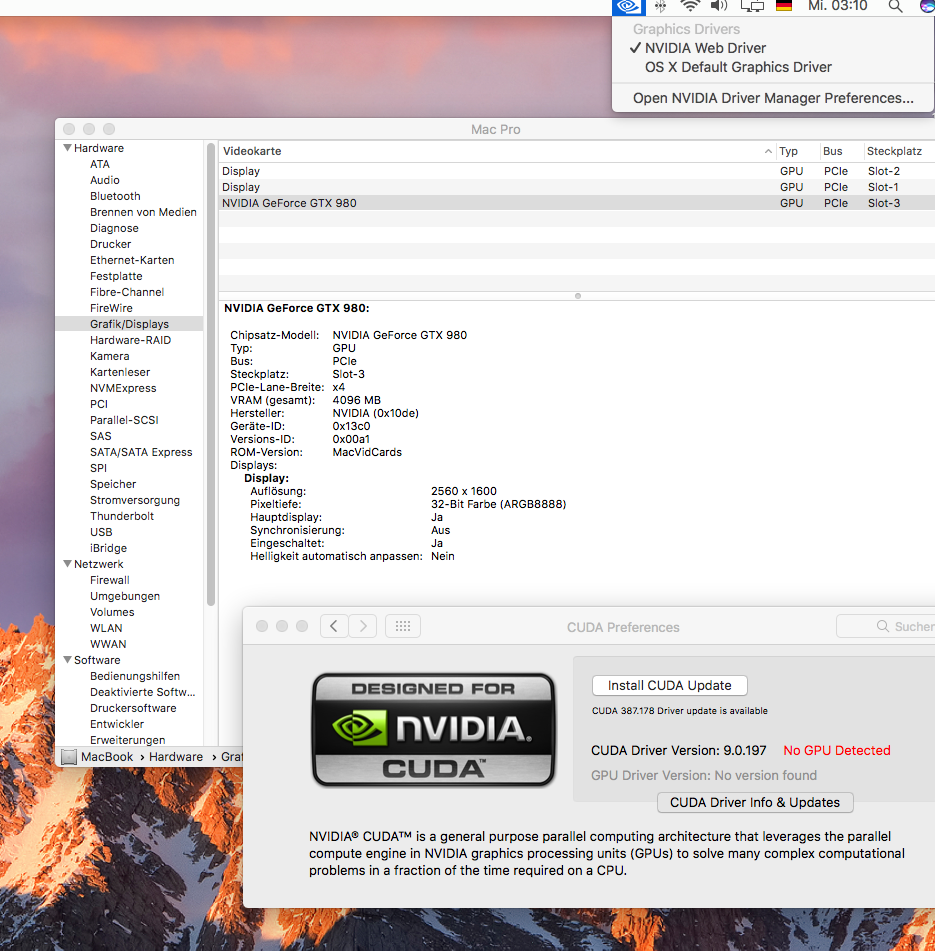Go back in CUDA Preferences
The width and height of the screenshot is (935, 951).
tap(334, 626)
